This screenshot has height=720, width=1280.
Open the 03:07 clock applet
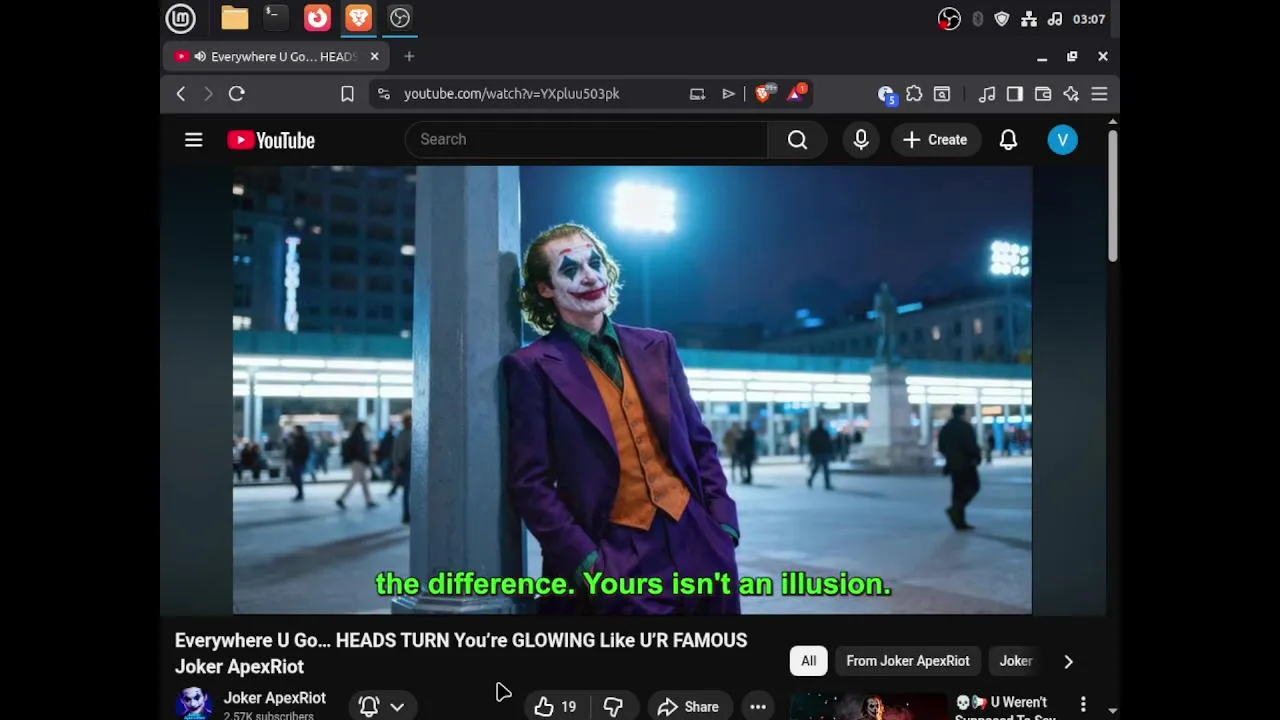tap(1089, 19)
